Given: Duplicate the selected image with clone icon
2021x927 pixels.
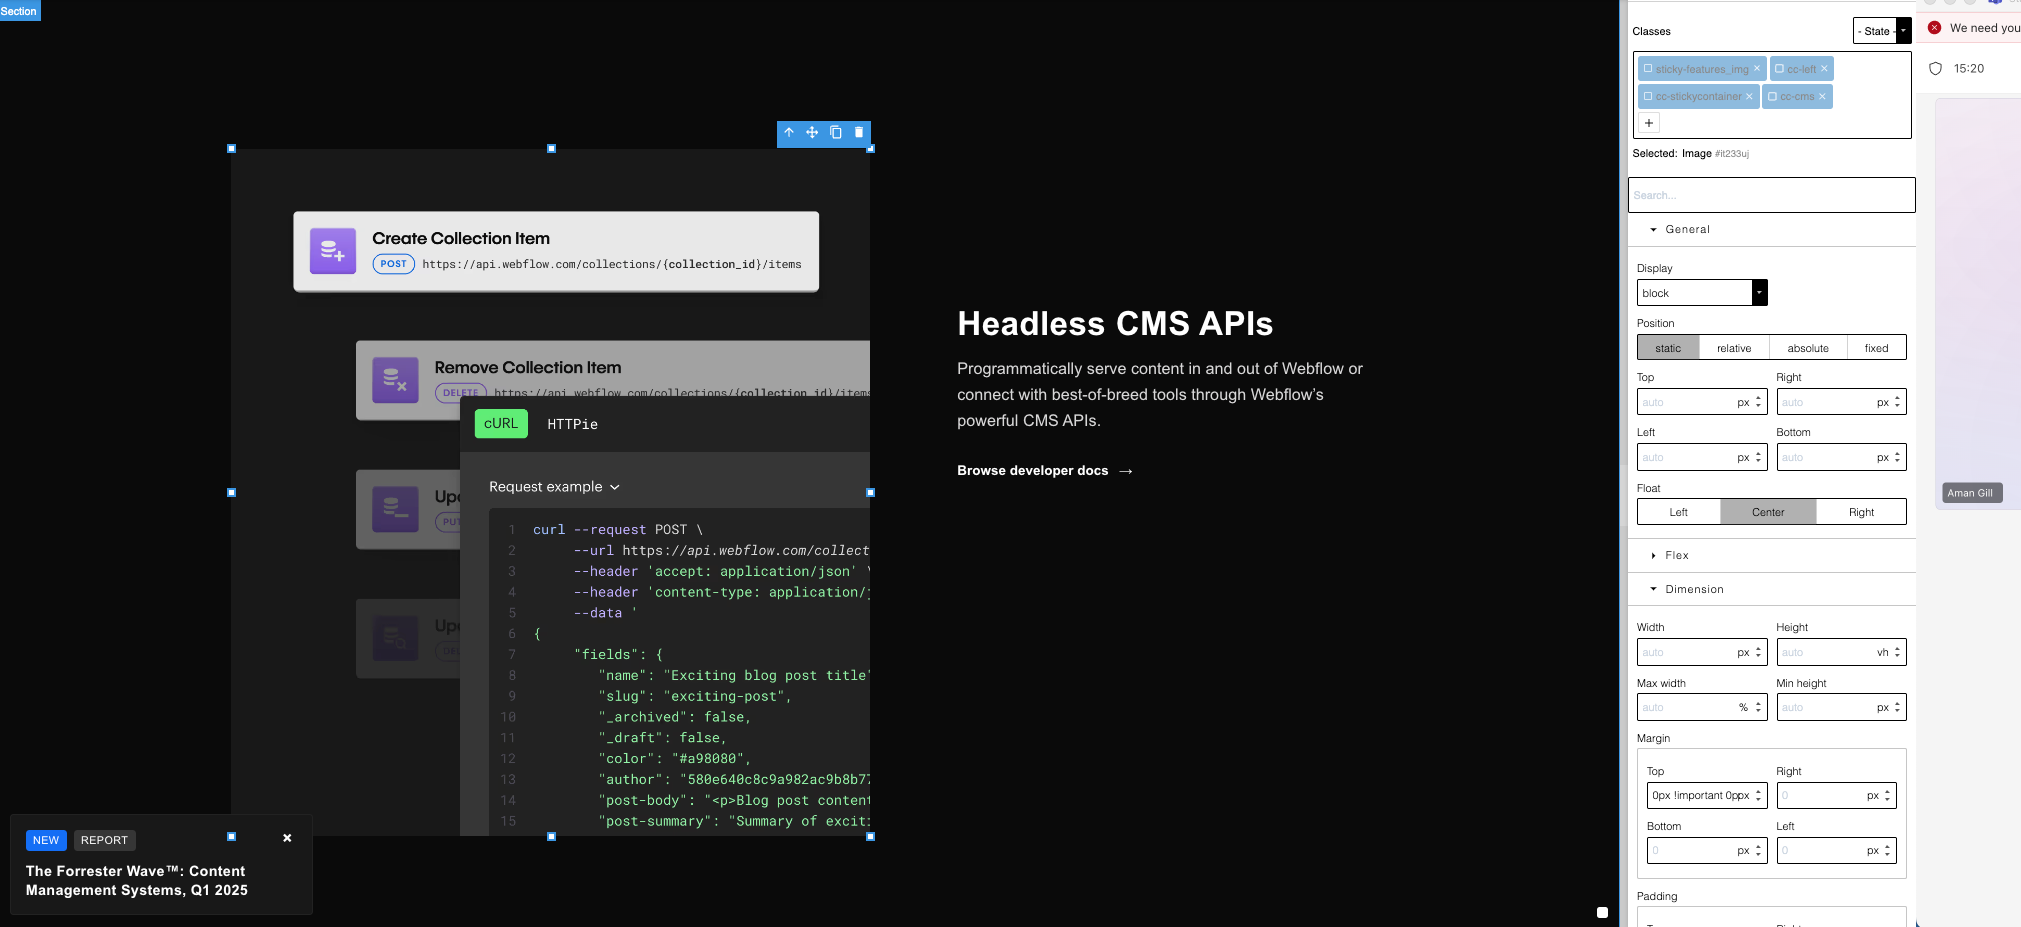Looking at the screenshot, I should pyautogui.click(x=836, y=132).
